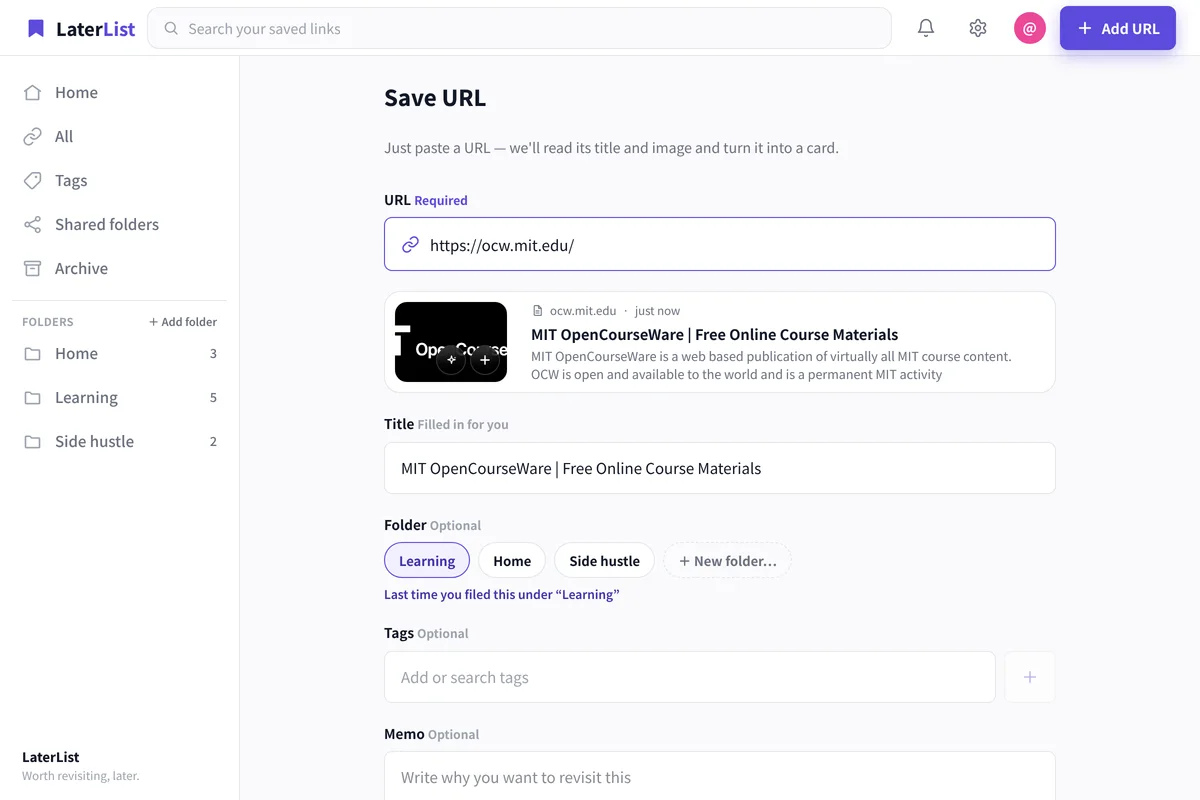Viewport: 1200px width, 800px height.
Task: Open the Learning folder in sidebar
Action: (120, 397)
